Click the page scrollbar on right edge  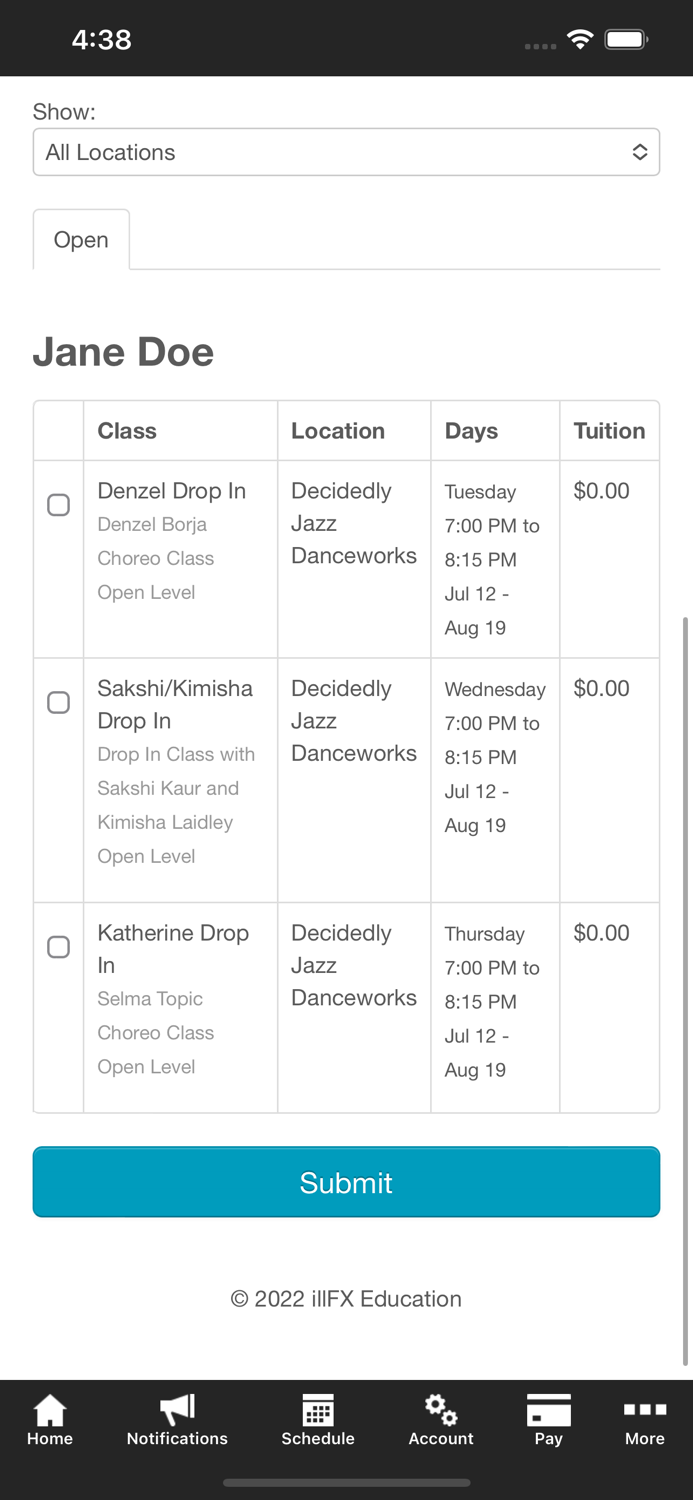(685, 990)
